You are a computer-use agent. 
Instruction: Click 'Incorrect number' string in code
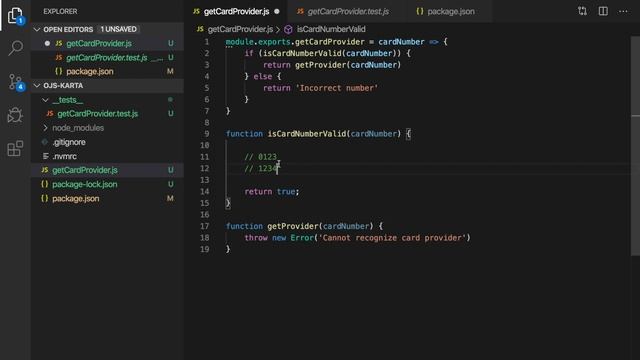tap(337, 88)
